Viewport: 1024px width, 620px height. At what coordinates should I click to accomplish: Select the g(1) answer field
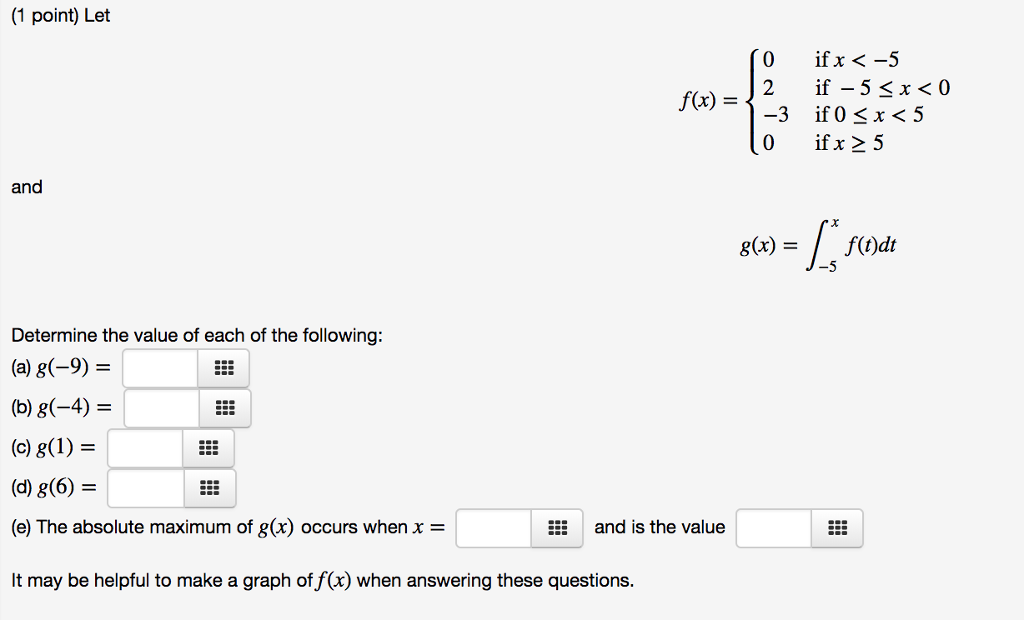(x=145, y=448)
